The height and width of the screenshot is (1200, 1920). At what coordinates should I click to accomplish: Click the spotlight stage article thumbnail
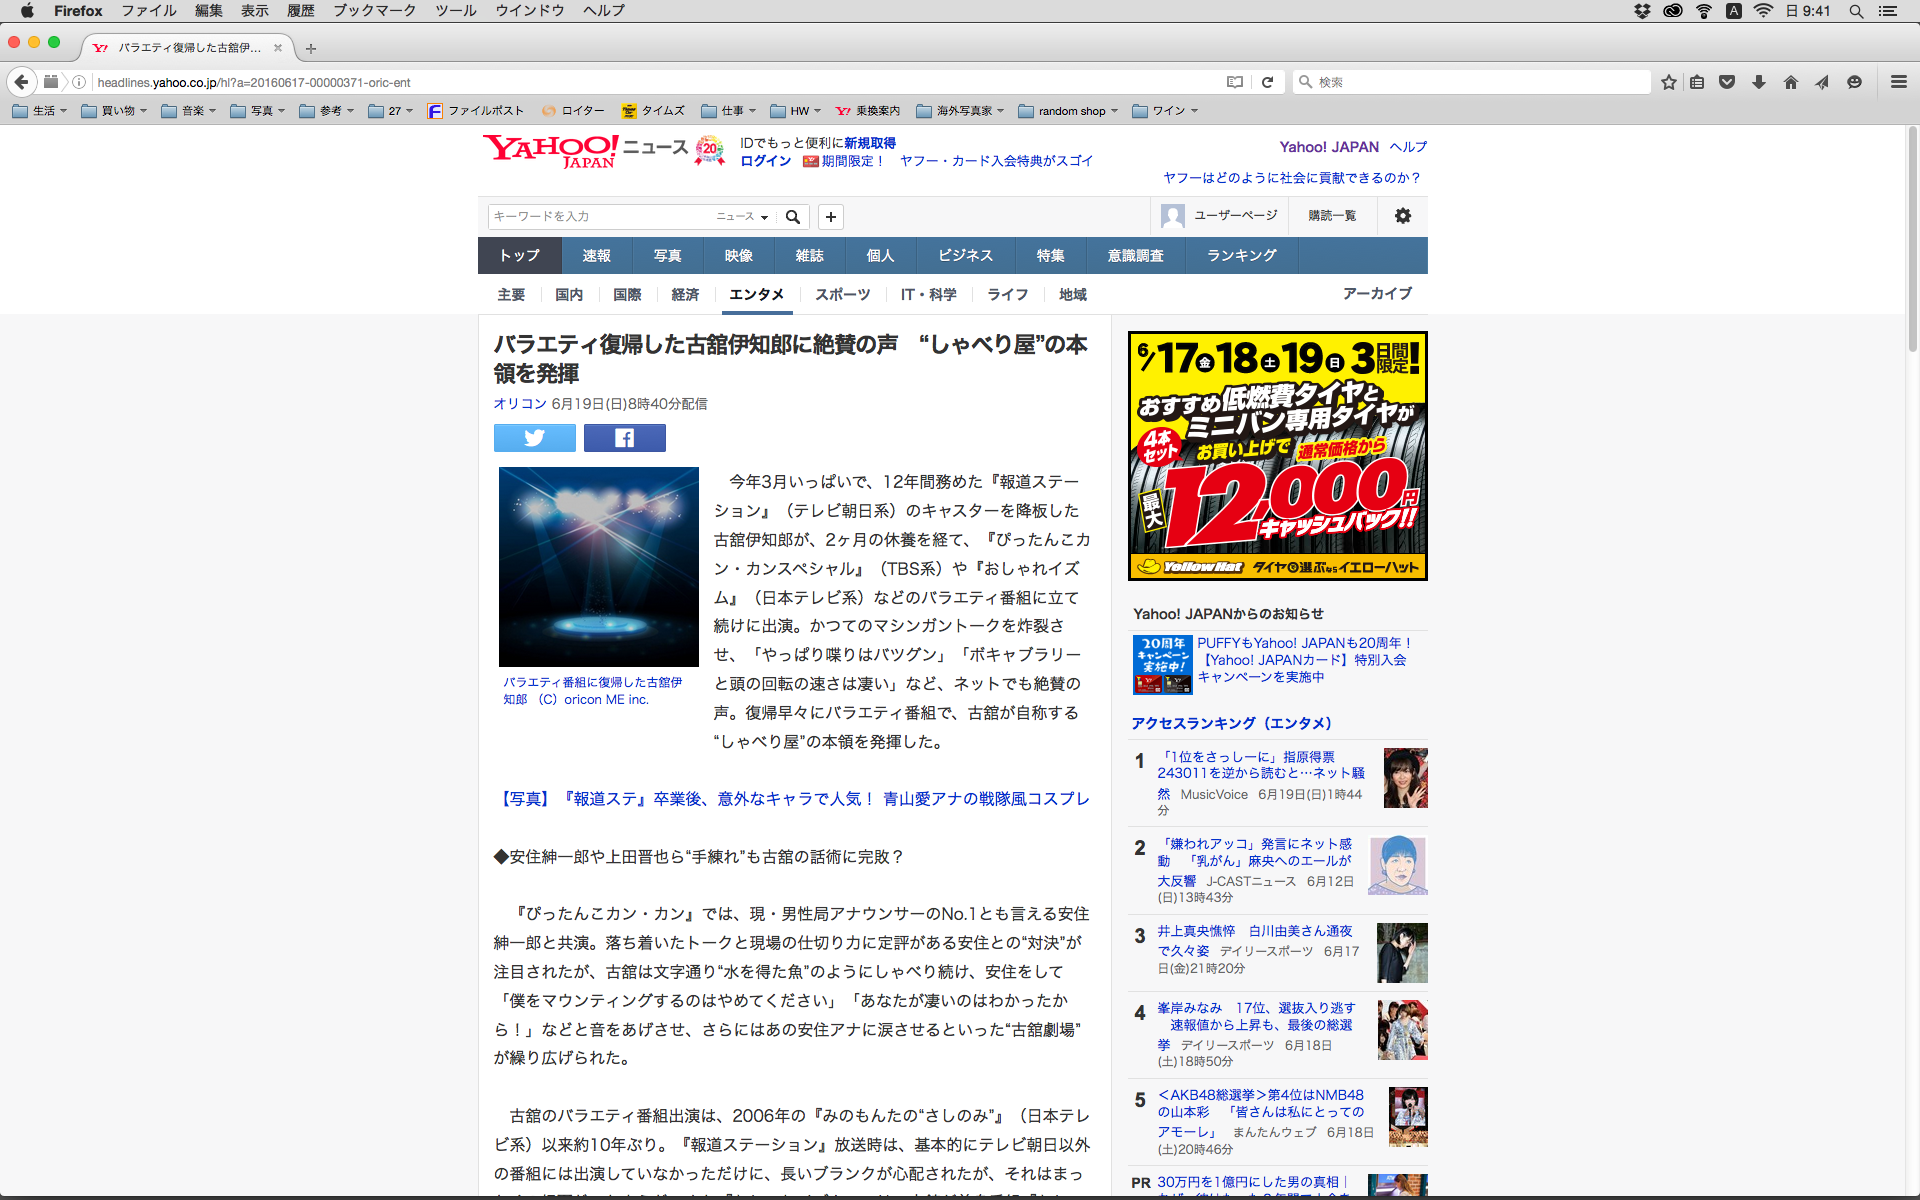click(x=598, y=566)
